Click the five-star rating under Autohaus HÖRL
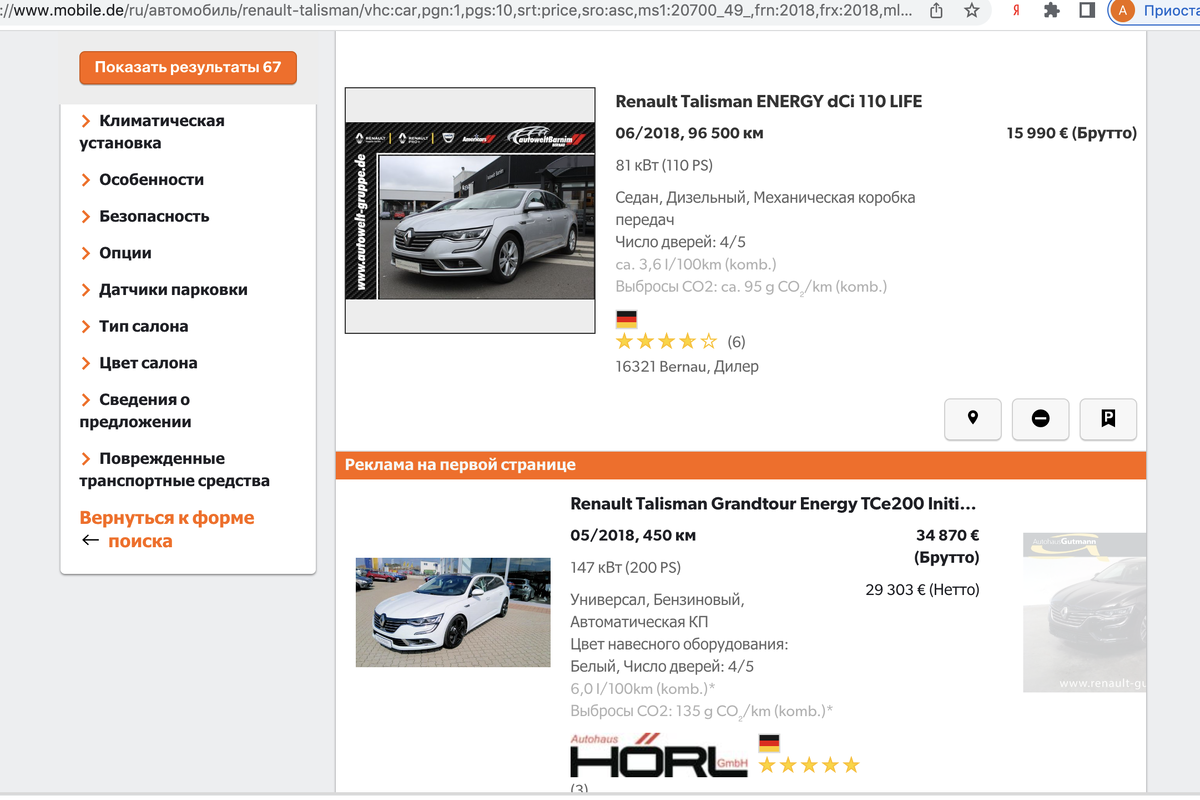 point(808,763)
